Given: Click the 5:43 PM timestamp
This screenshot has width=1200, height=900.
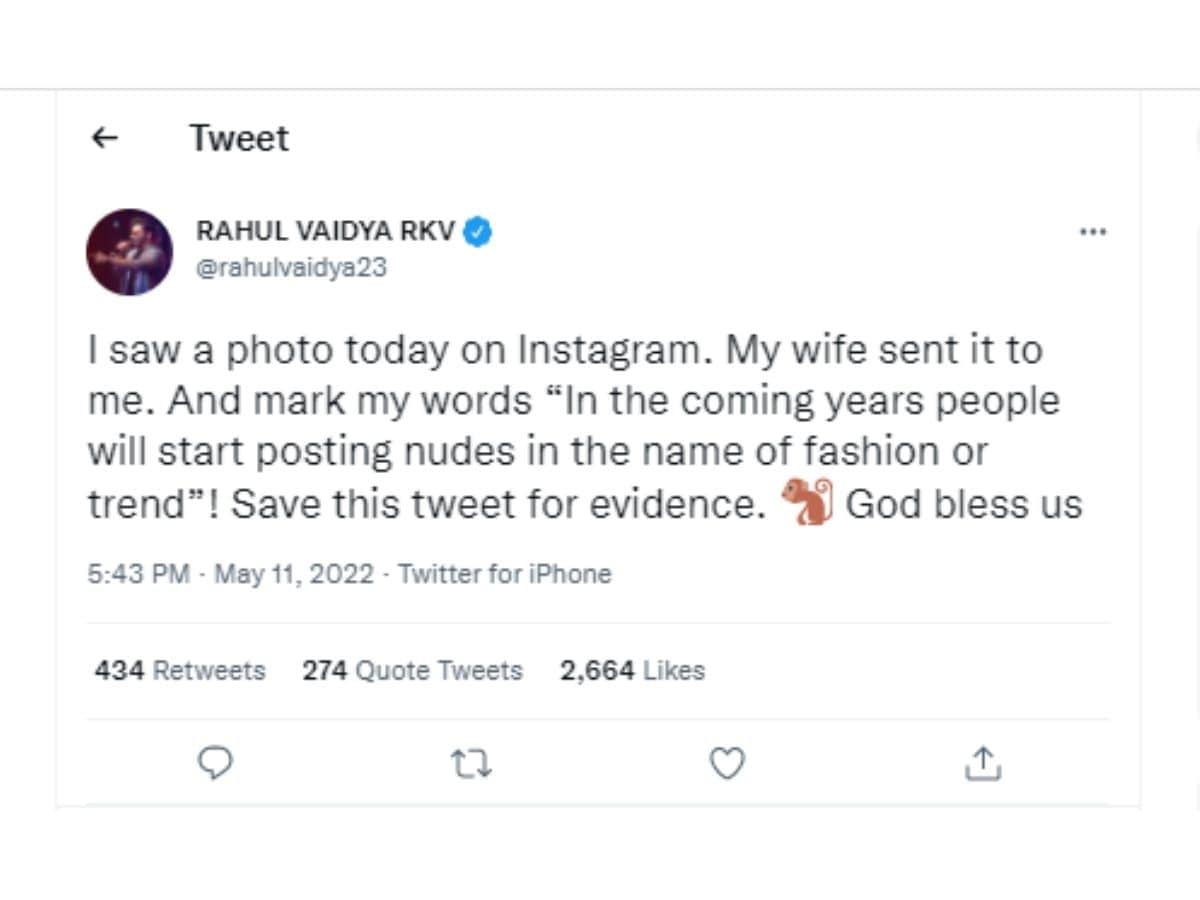Looking at the screenshot, I should pos(139,574).
